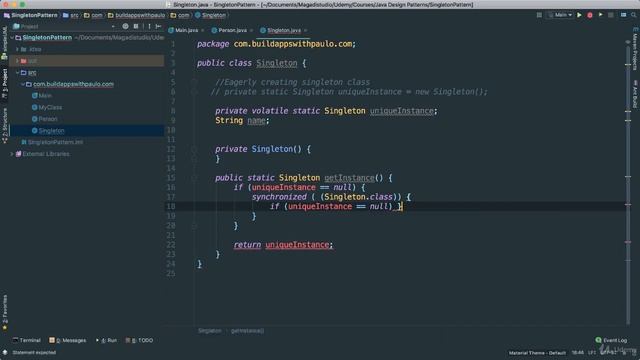
Task: Select Person class in project tree
Action: pos(48,119)
